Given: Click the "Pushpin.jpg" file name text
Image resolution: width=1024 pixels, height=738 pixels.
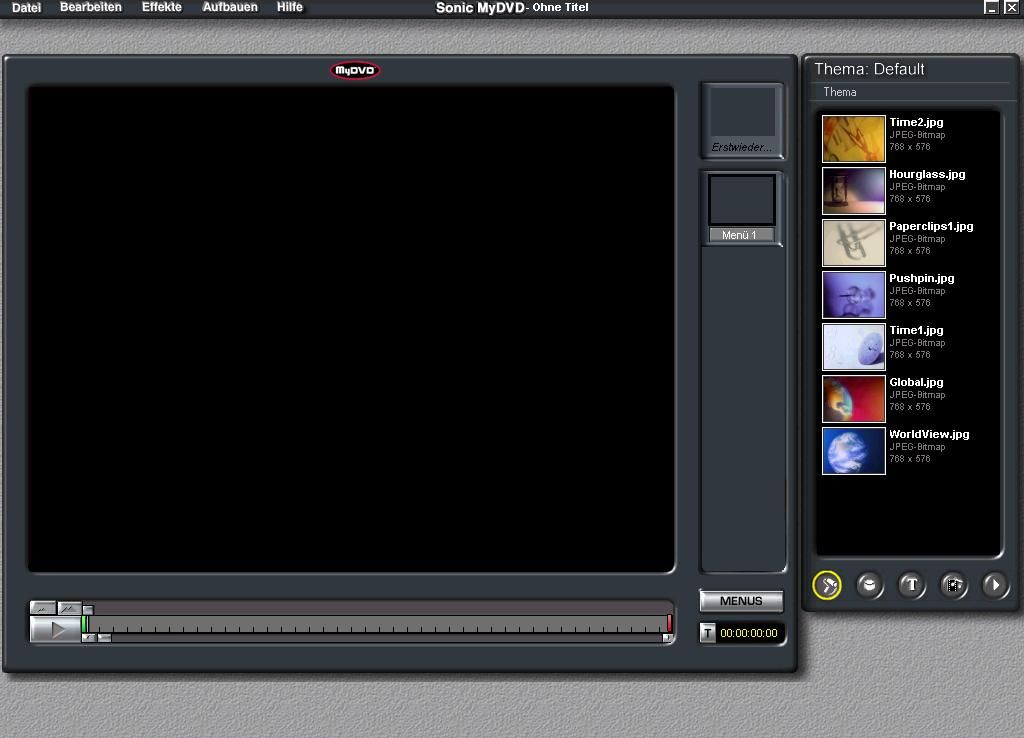Looking at the screenshot, I should [921, 278].
